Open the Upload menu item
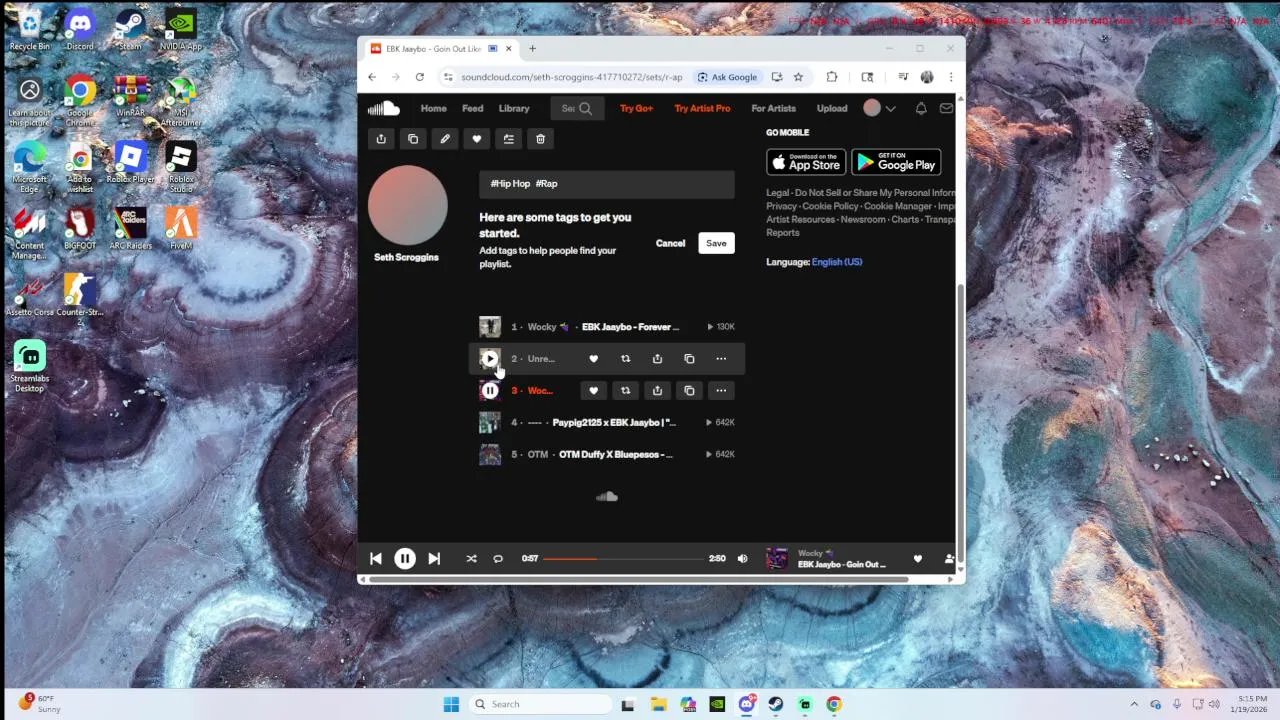This screenshot has width=1280, height=720. [832, 108]
